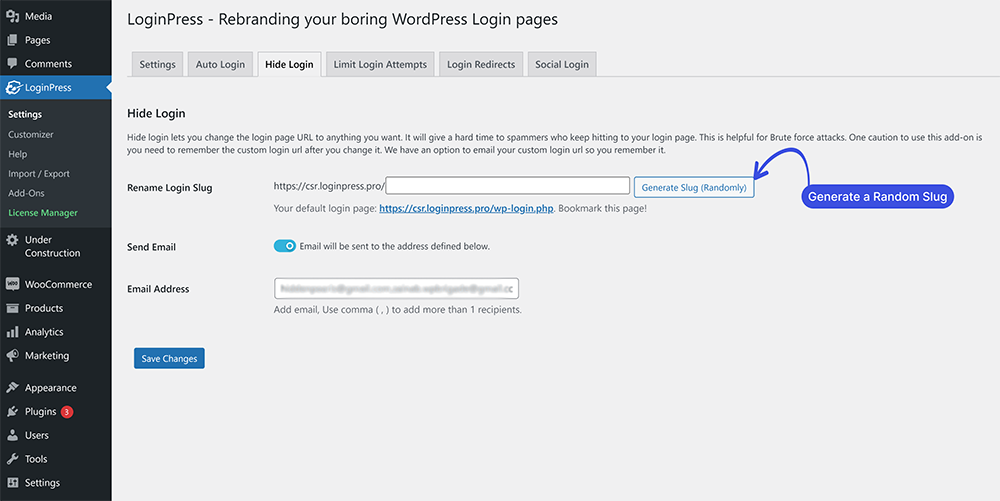1000x501 pixels.
Task: Click 'Add email, Use comma' hint text
Action: point(398,310)
